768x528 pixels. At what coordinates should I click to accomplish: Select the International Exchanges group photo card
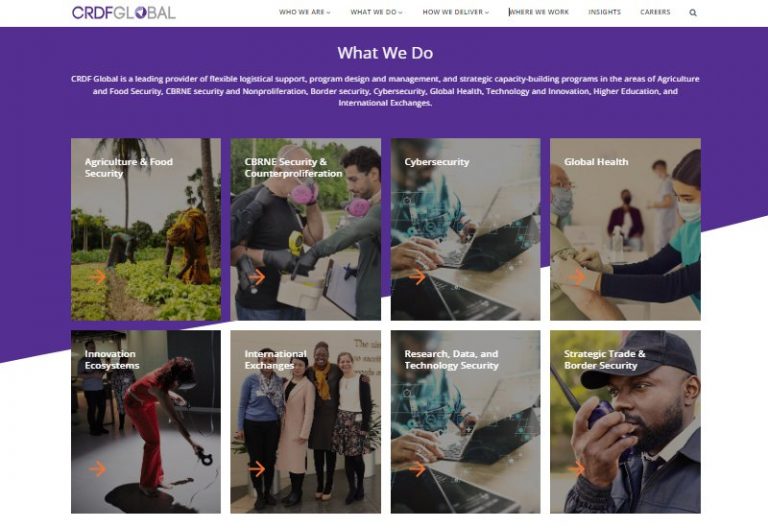pos(306,422)
